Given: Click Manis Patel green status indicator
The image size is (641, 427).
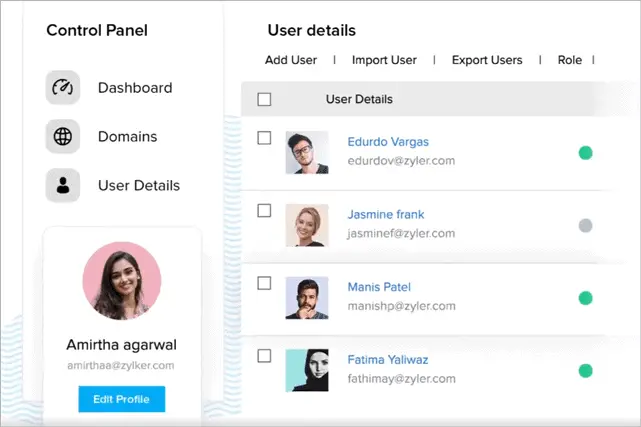Looking at the screenshot, I should 585,298.
